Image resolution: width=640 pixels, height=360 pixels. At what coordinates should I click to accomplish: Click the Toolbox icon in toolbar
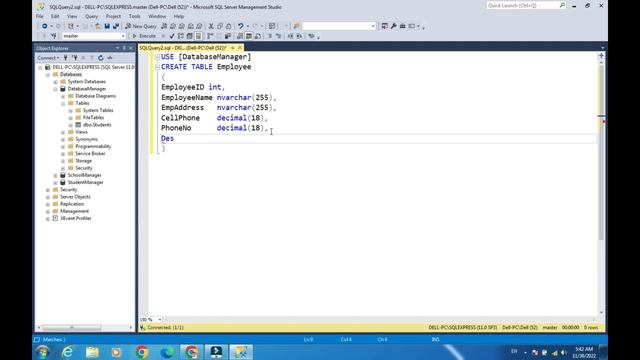click(x=402, y=26)
